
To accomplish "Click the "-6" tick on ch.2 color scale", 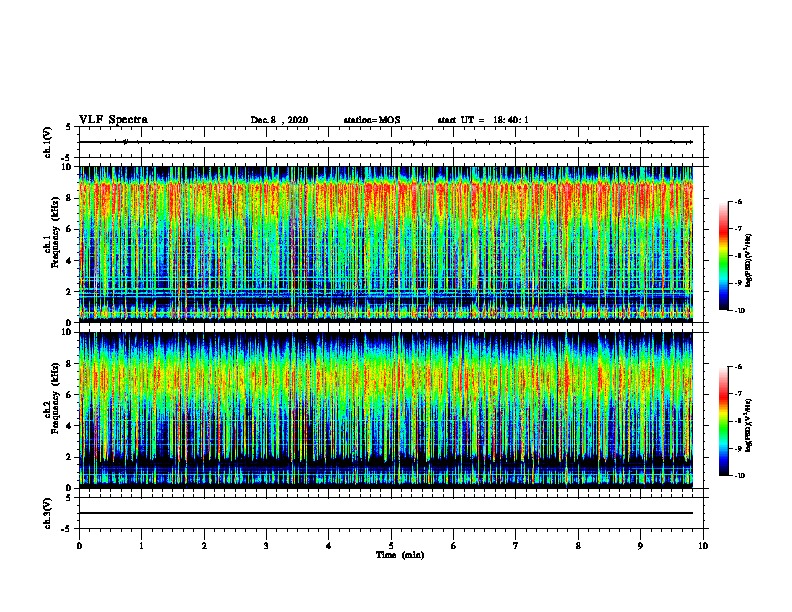I will point(738,367).
